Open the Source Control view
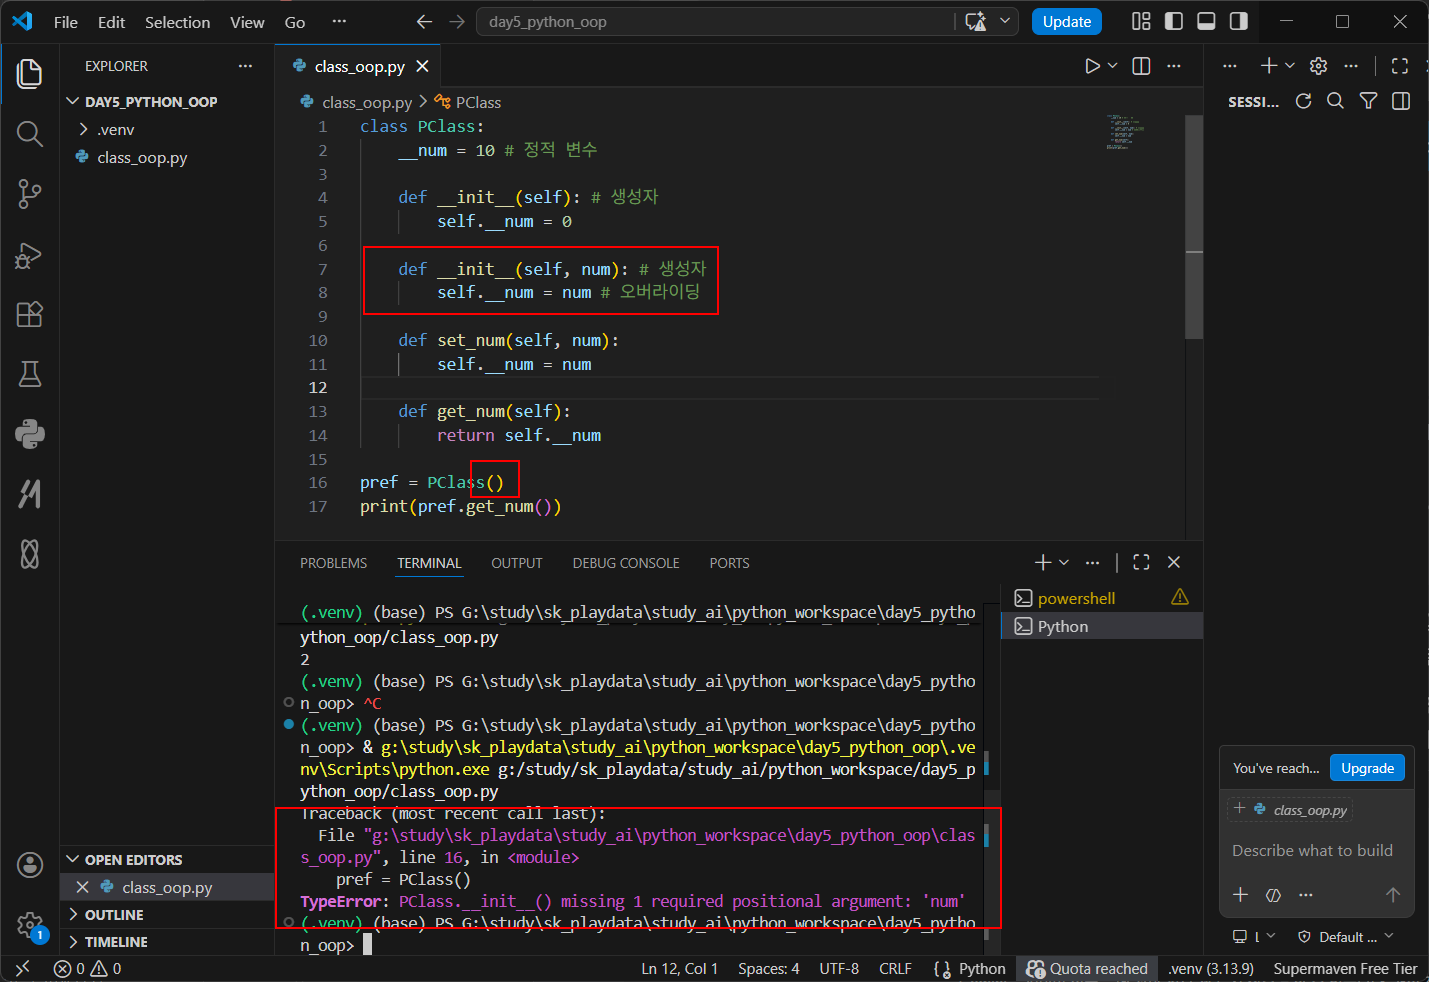 (x=30, y=194)
